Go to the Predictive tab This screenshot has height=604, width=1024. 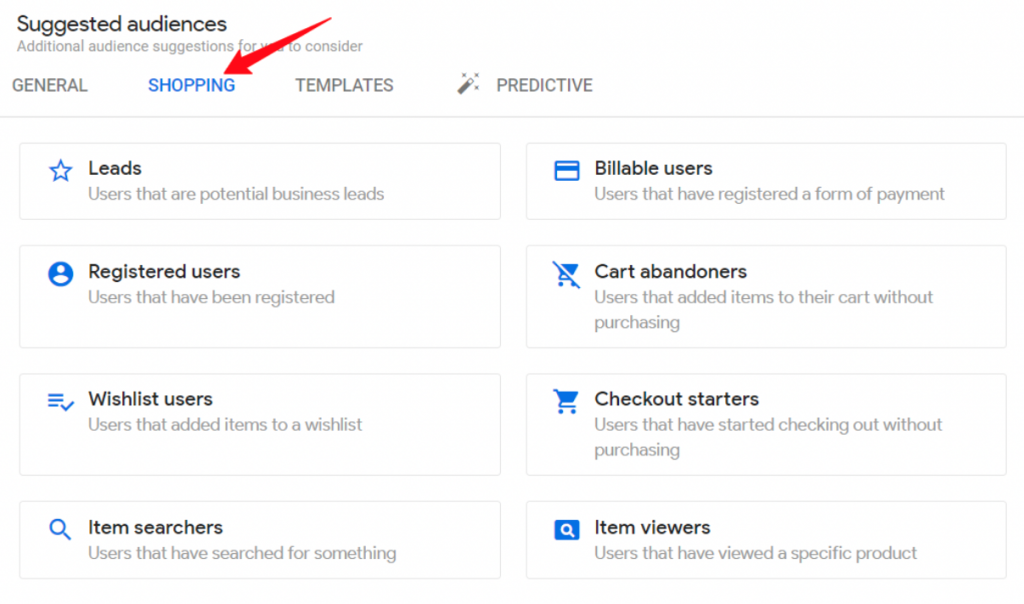point(544,86)
